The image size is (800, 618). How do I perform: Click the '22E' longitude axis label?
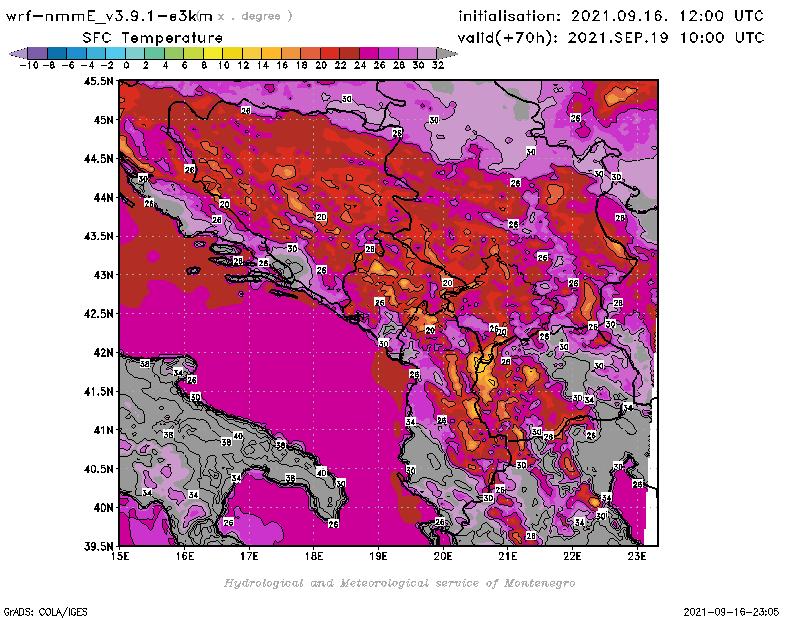[x=572, y=556]
